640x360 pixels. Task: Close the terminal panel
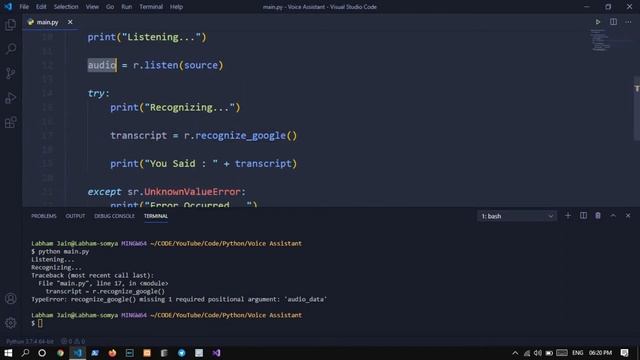[628, 216]
